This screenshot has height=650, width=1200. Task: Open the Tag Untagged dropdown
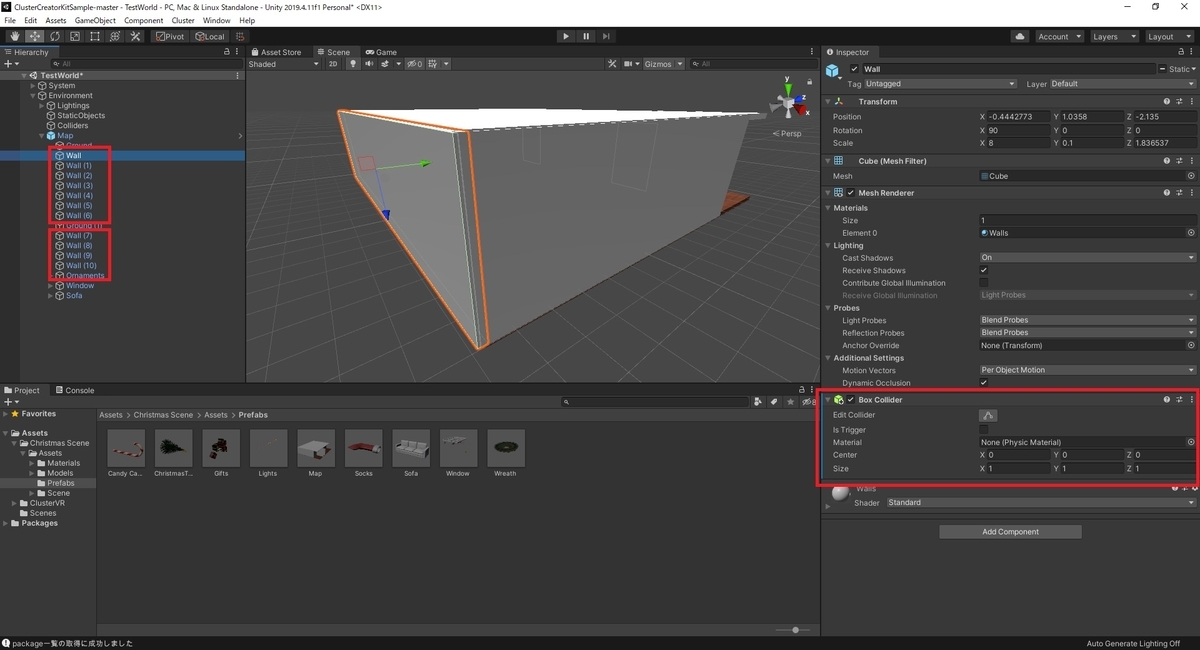(940, 84)
